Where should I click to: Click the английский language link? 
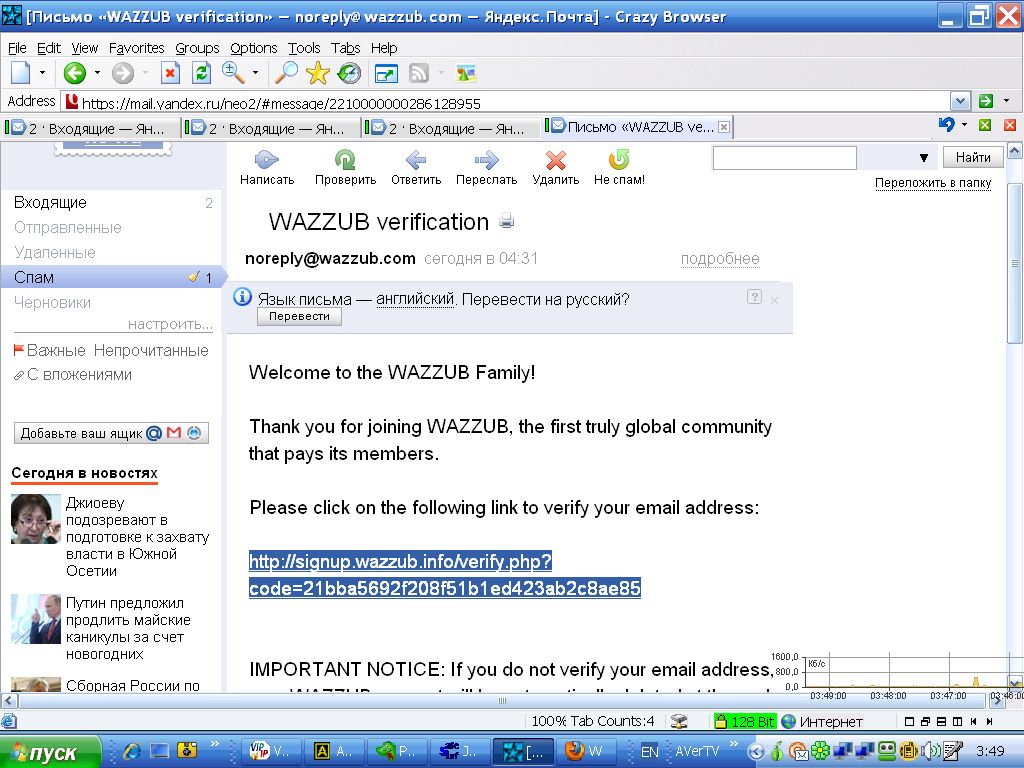[415, 299]
